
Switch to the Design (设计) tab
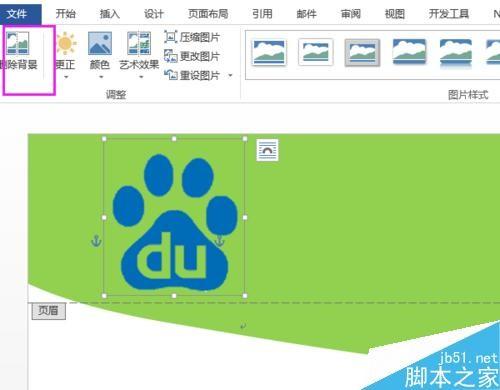(154, 14)
